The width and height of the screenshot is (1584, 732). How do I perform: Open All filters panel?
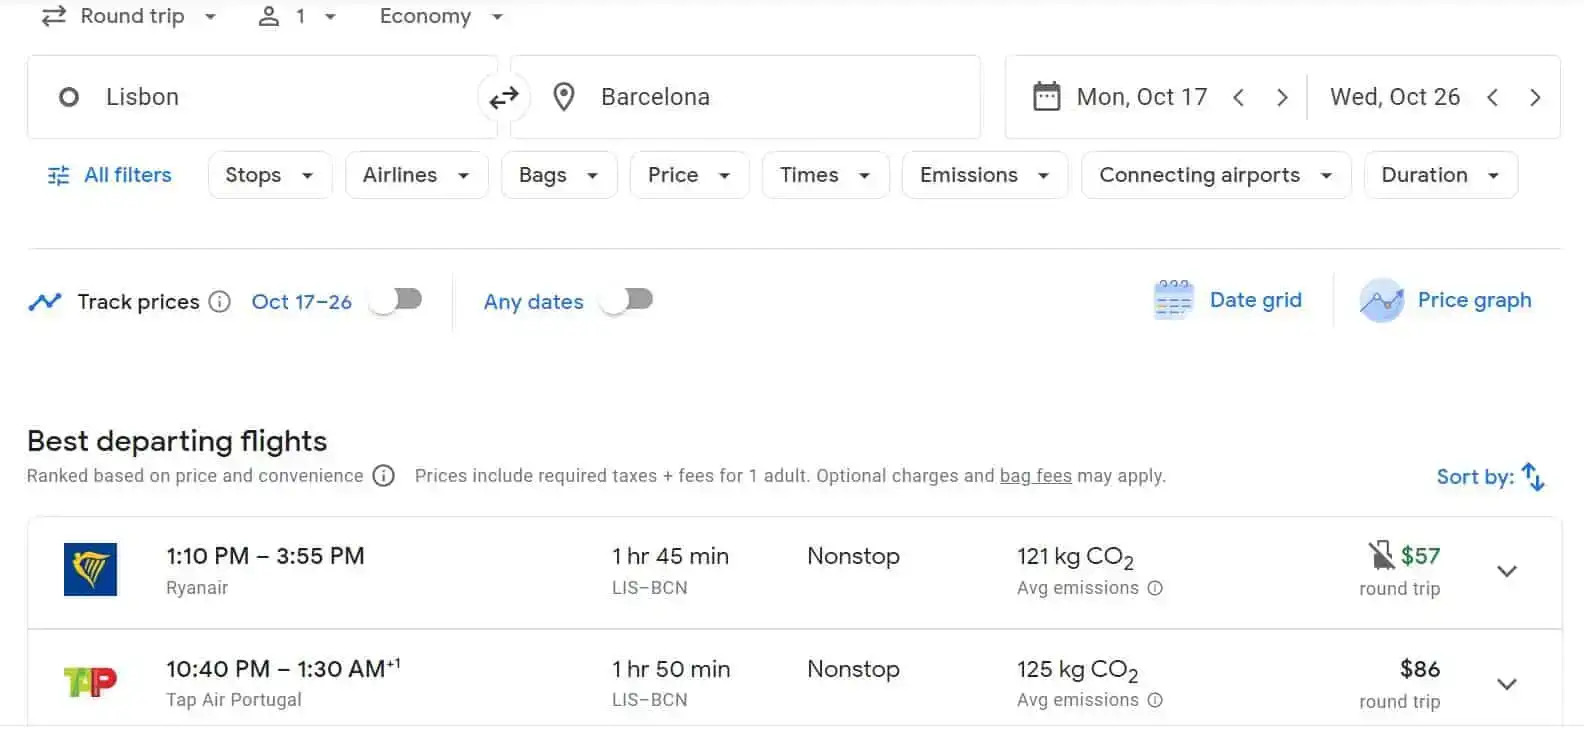click(x=110, y=175)
